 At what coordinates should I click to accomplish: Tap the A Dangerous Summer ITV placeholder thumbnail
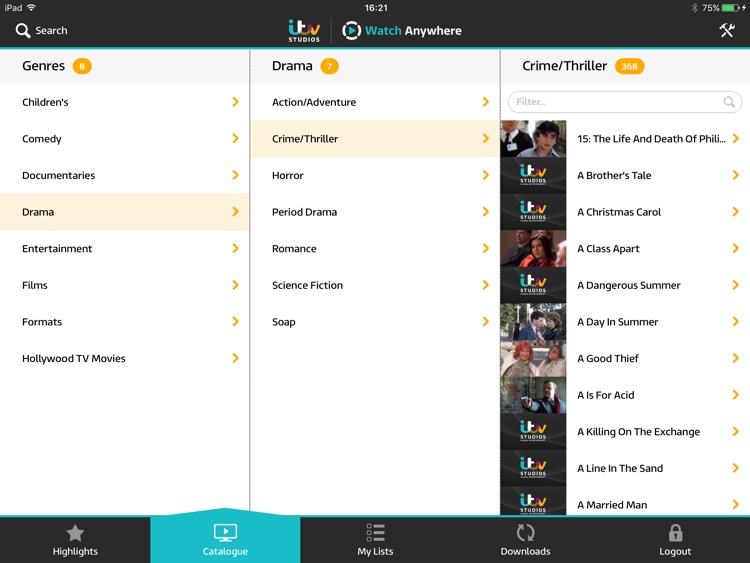click(x=533, y=285)
